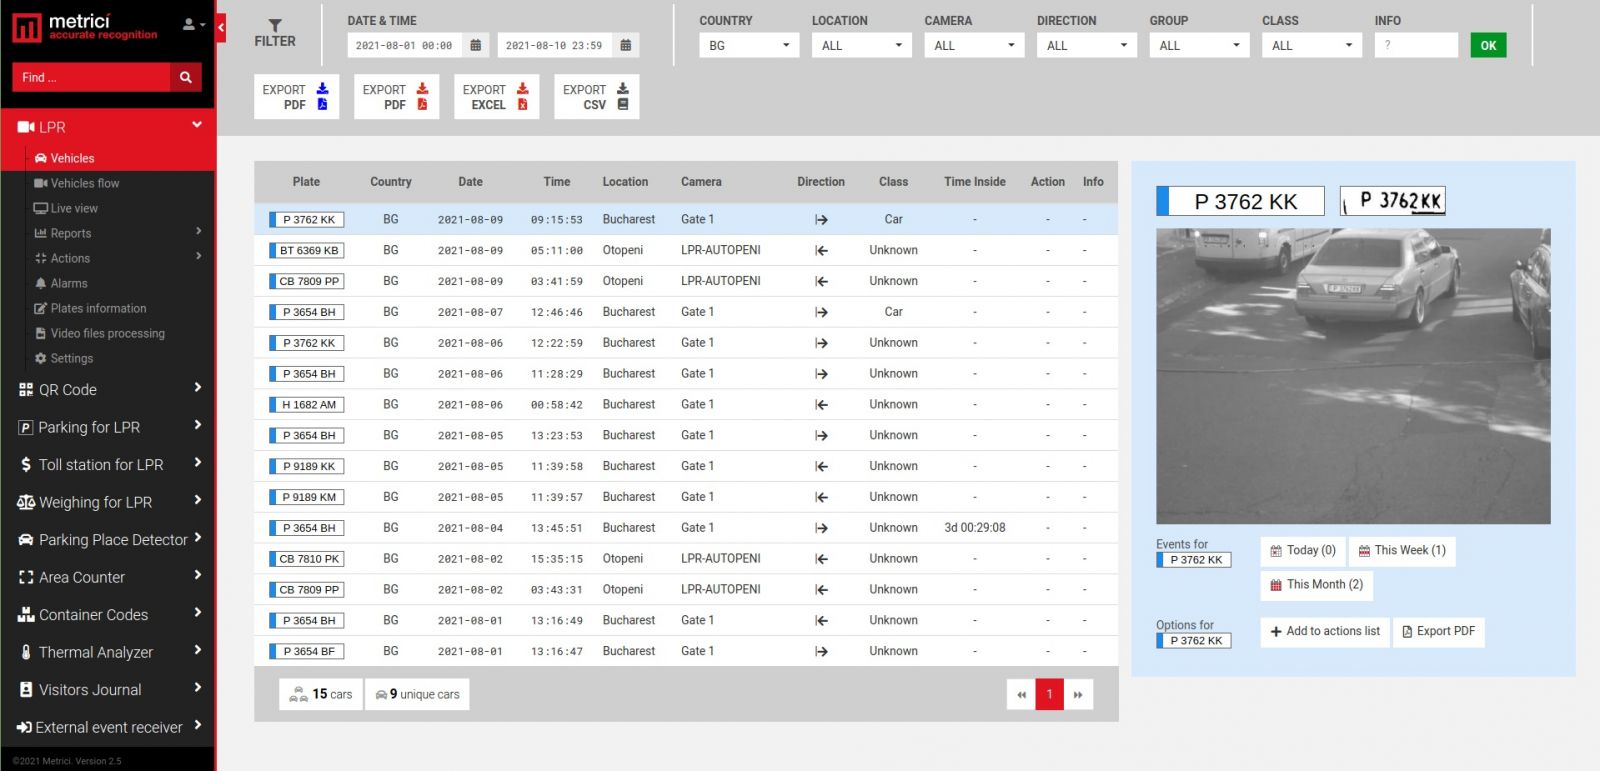Viewport: 1600px width, 771px height.
Task: Open the Country dropdown showing BG
Action: coord(748,45)
